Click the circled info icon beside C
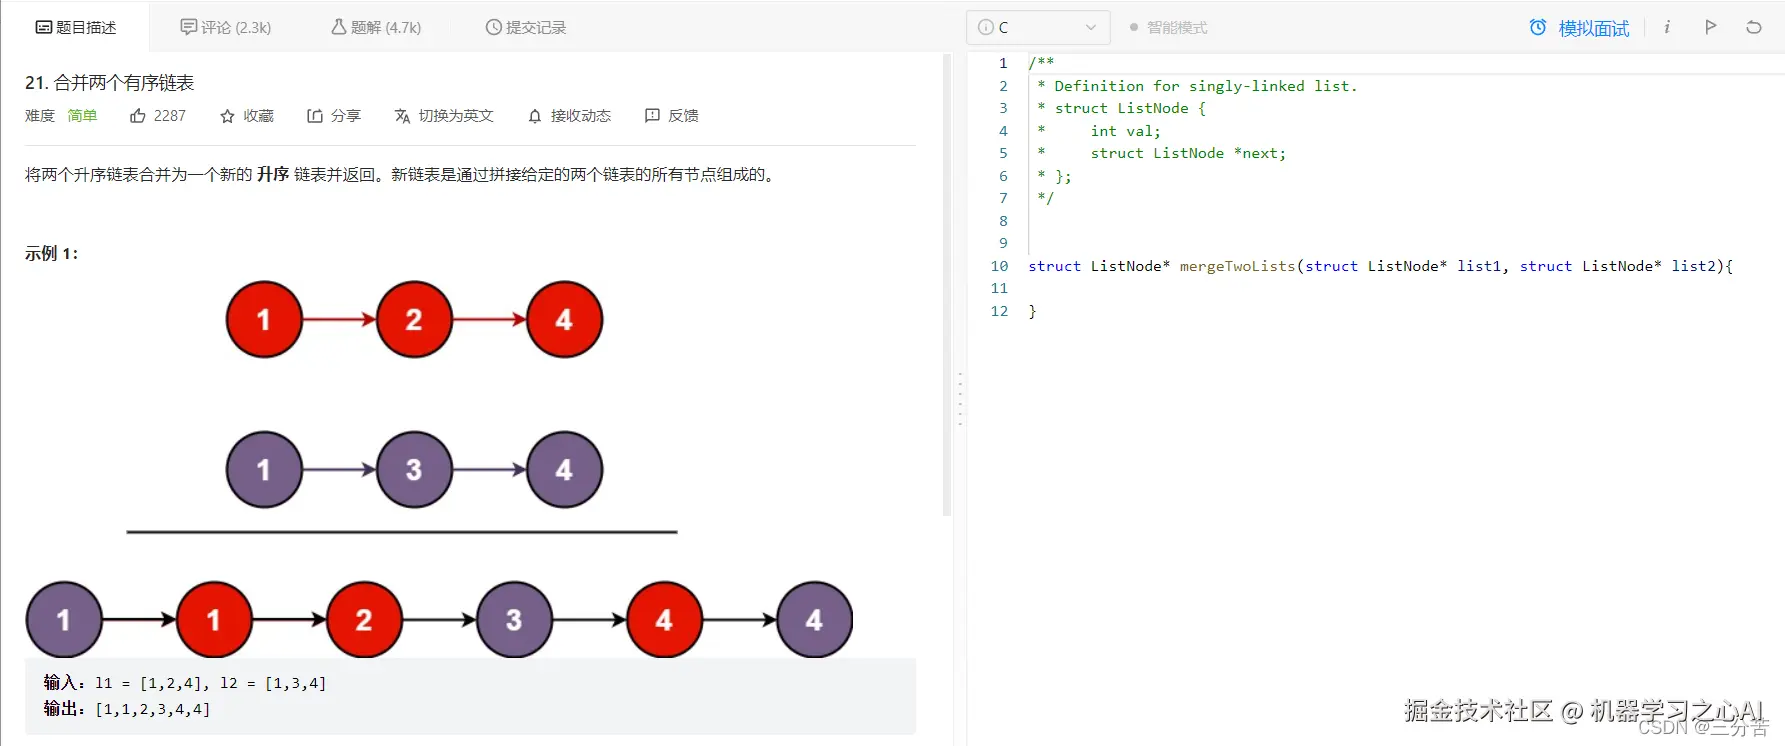 pos(985,27)
